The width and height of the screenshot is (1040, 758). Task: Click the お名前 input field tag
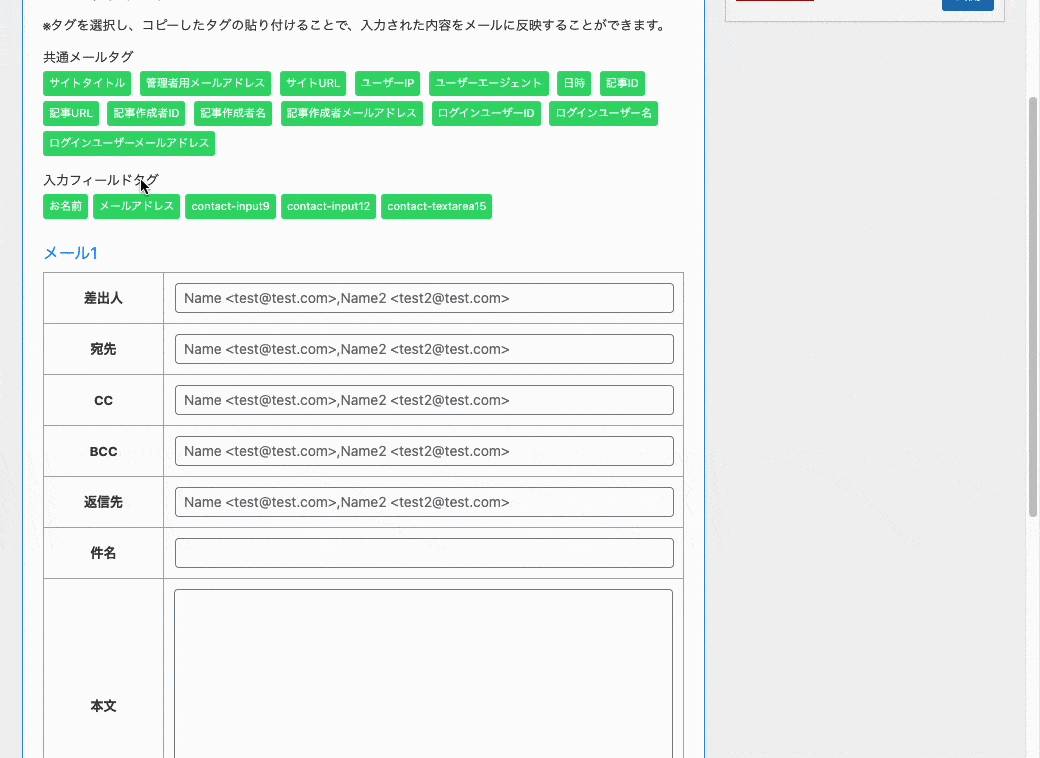click(65, 207)
